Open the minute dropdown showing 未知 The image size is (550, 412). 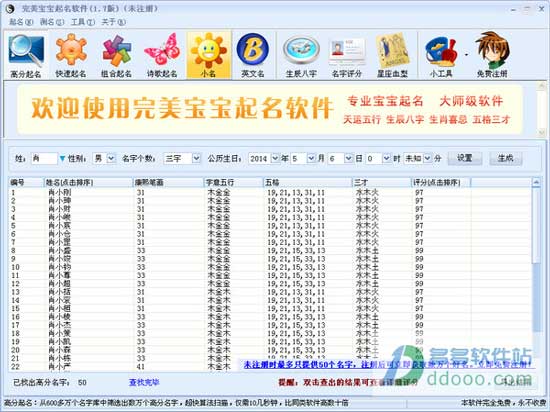[x=427, y=158]
